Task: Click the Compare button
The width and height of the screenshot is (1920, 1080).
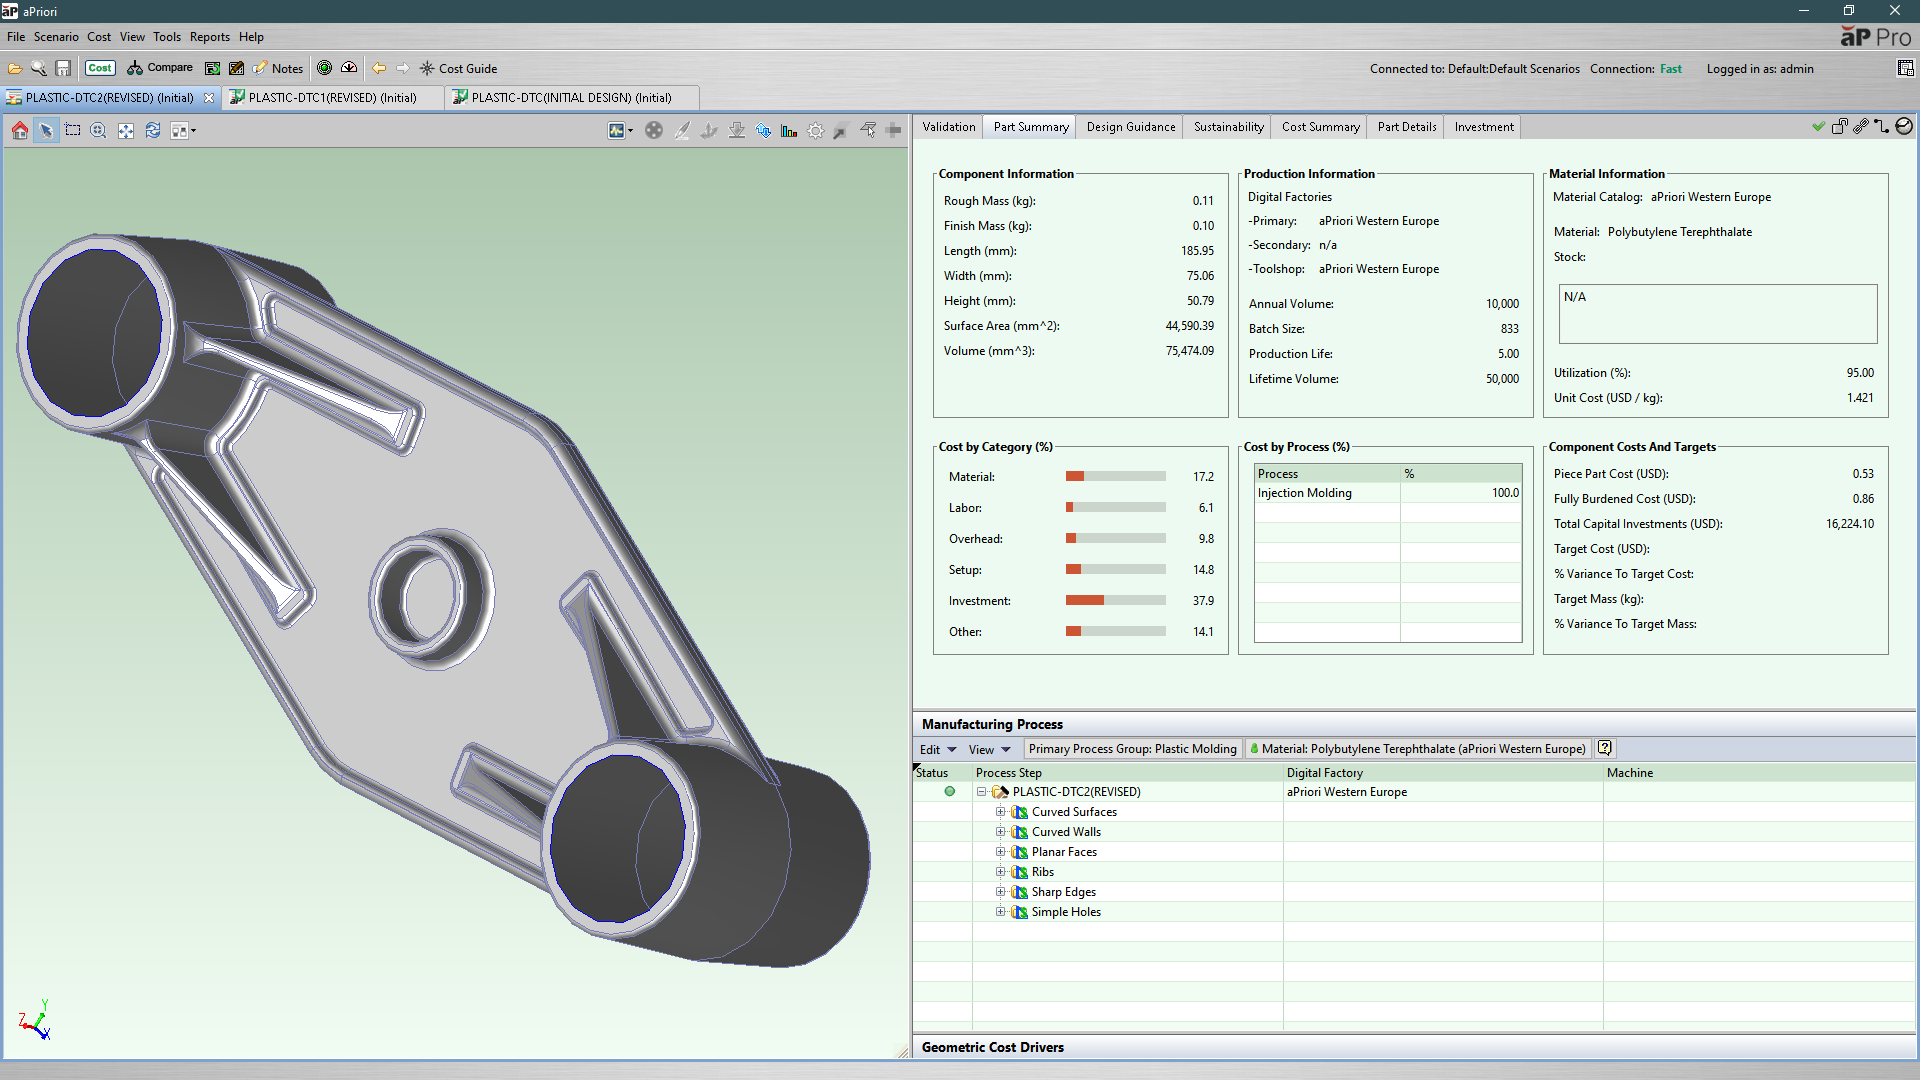Action: point(160,68)
